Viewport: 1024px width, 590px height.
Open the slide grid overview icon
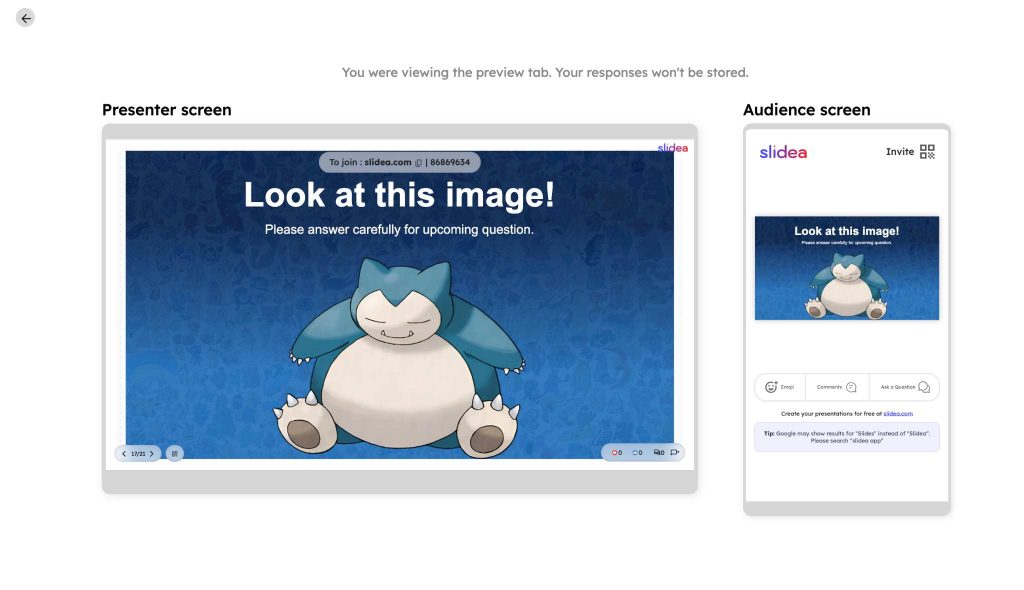174,453
